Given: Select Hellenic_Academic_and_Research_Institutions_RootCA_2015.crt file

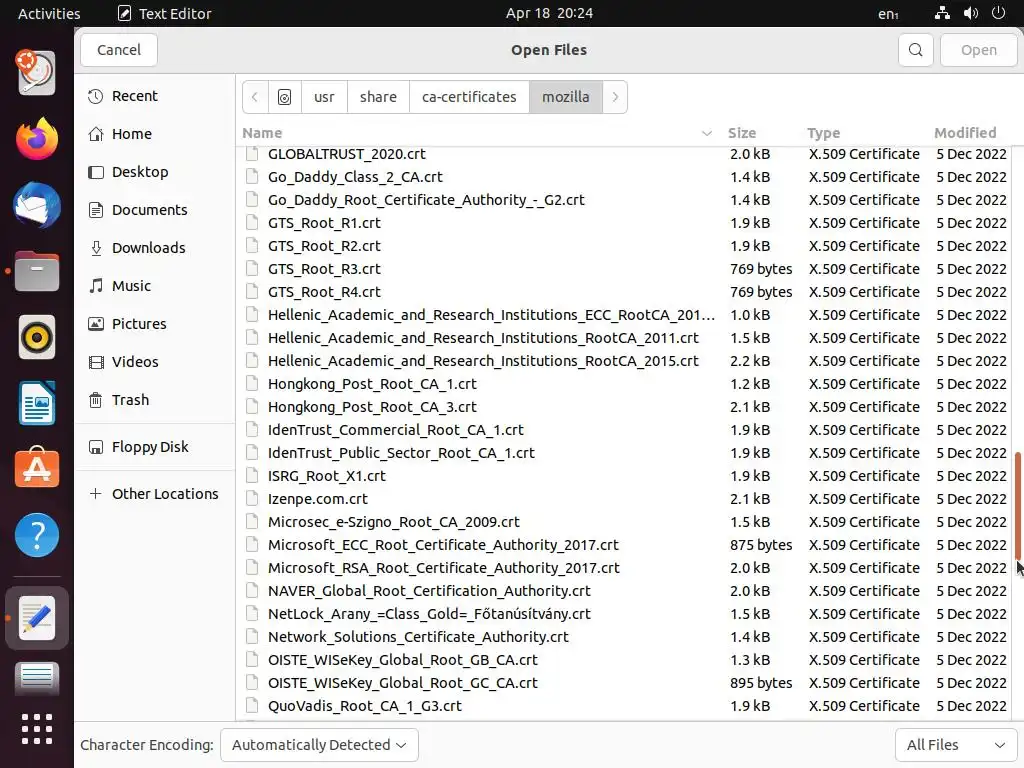Looking at the screenshot, I should tap(626, 361).
